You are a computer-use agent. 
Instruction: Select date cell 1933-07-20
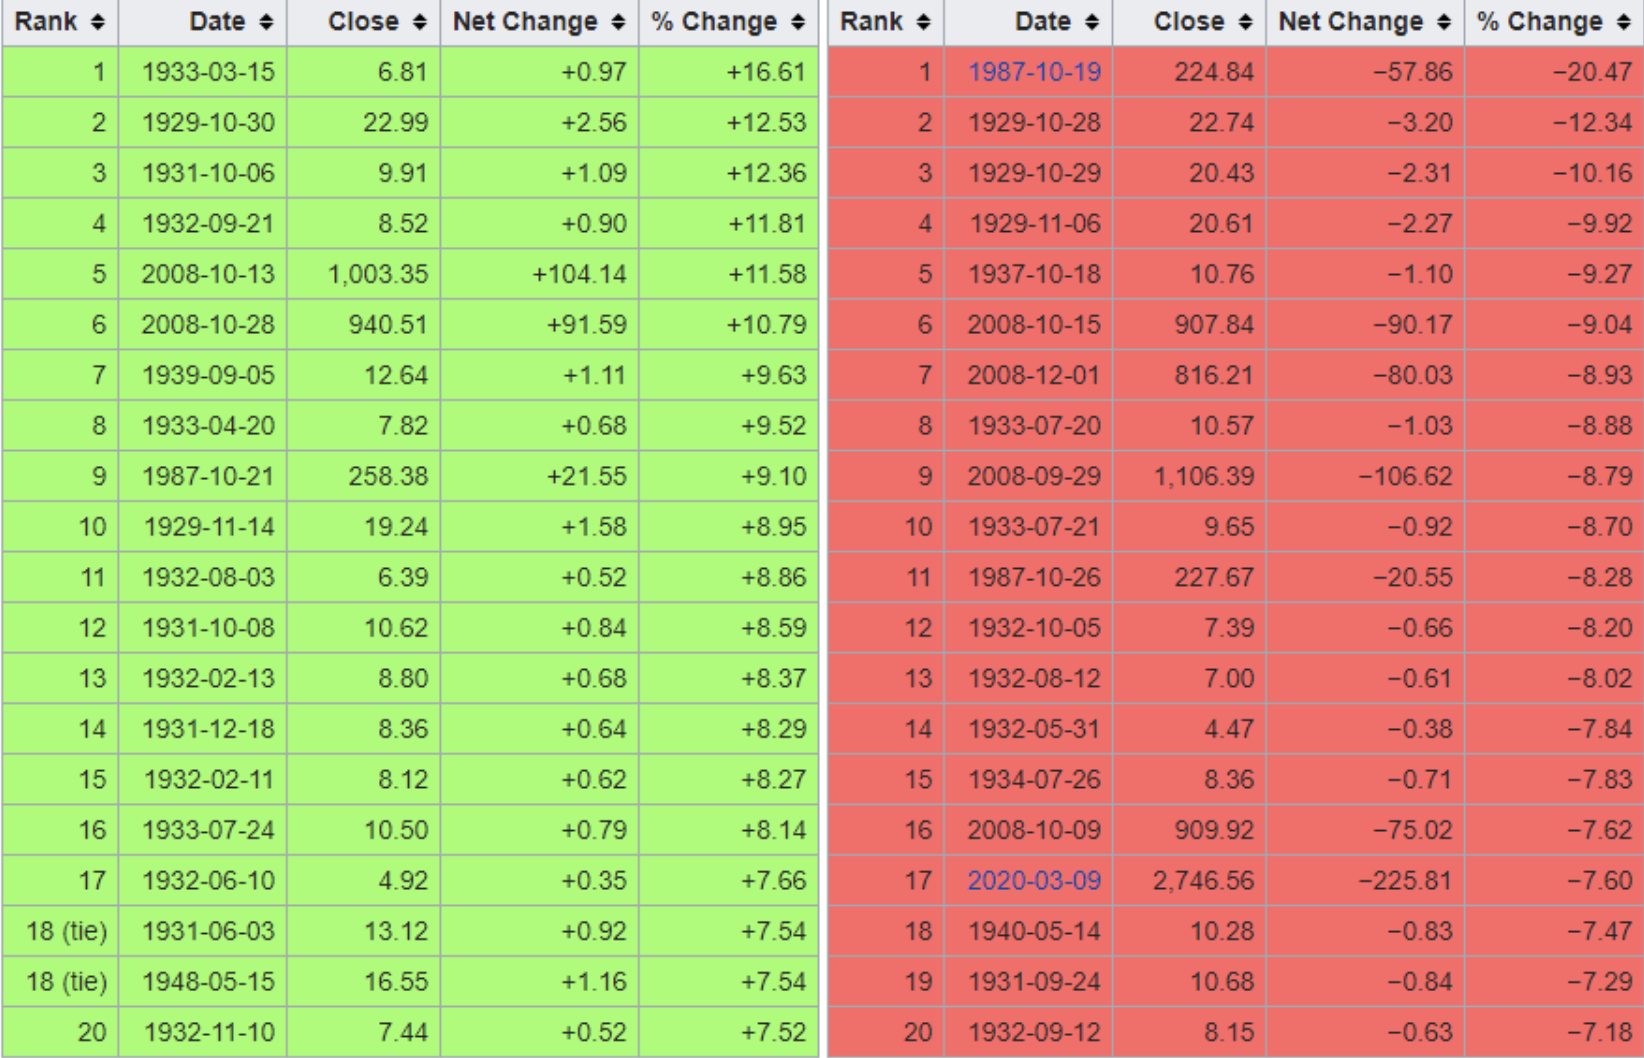[1029, 426]
